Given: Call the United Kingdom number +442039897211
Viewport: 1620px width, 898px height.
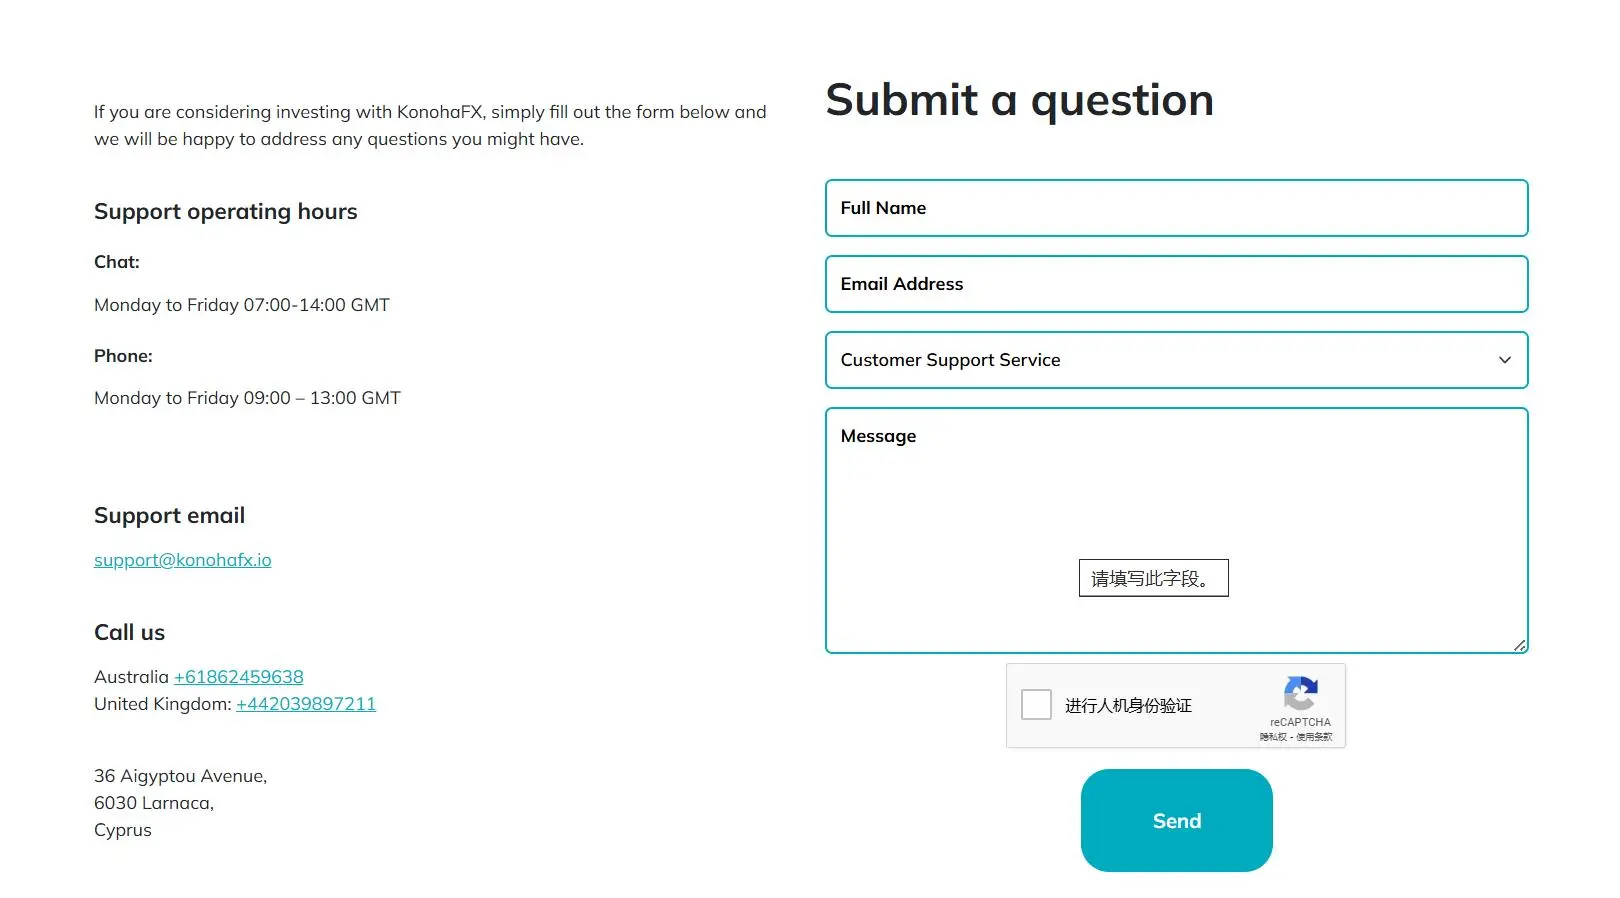Looking at the screenshot, I should click(306, 704).
